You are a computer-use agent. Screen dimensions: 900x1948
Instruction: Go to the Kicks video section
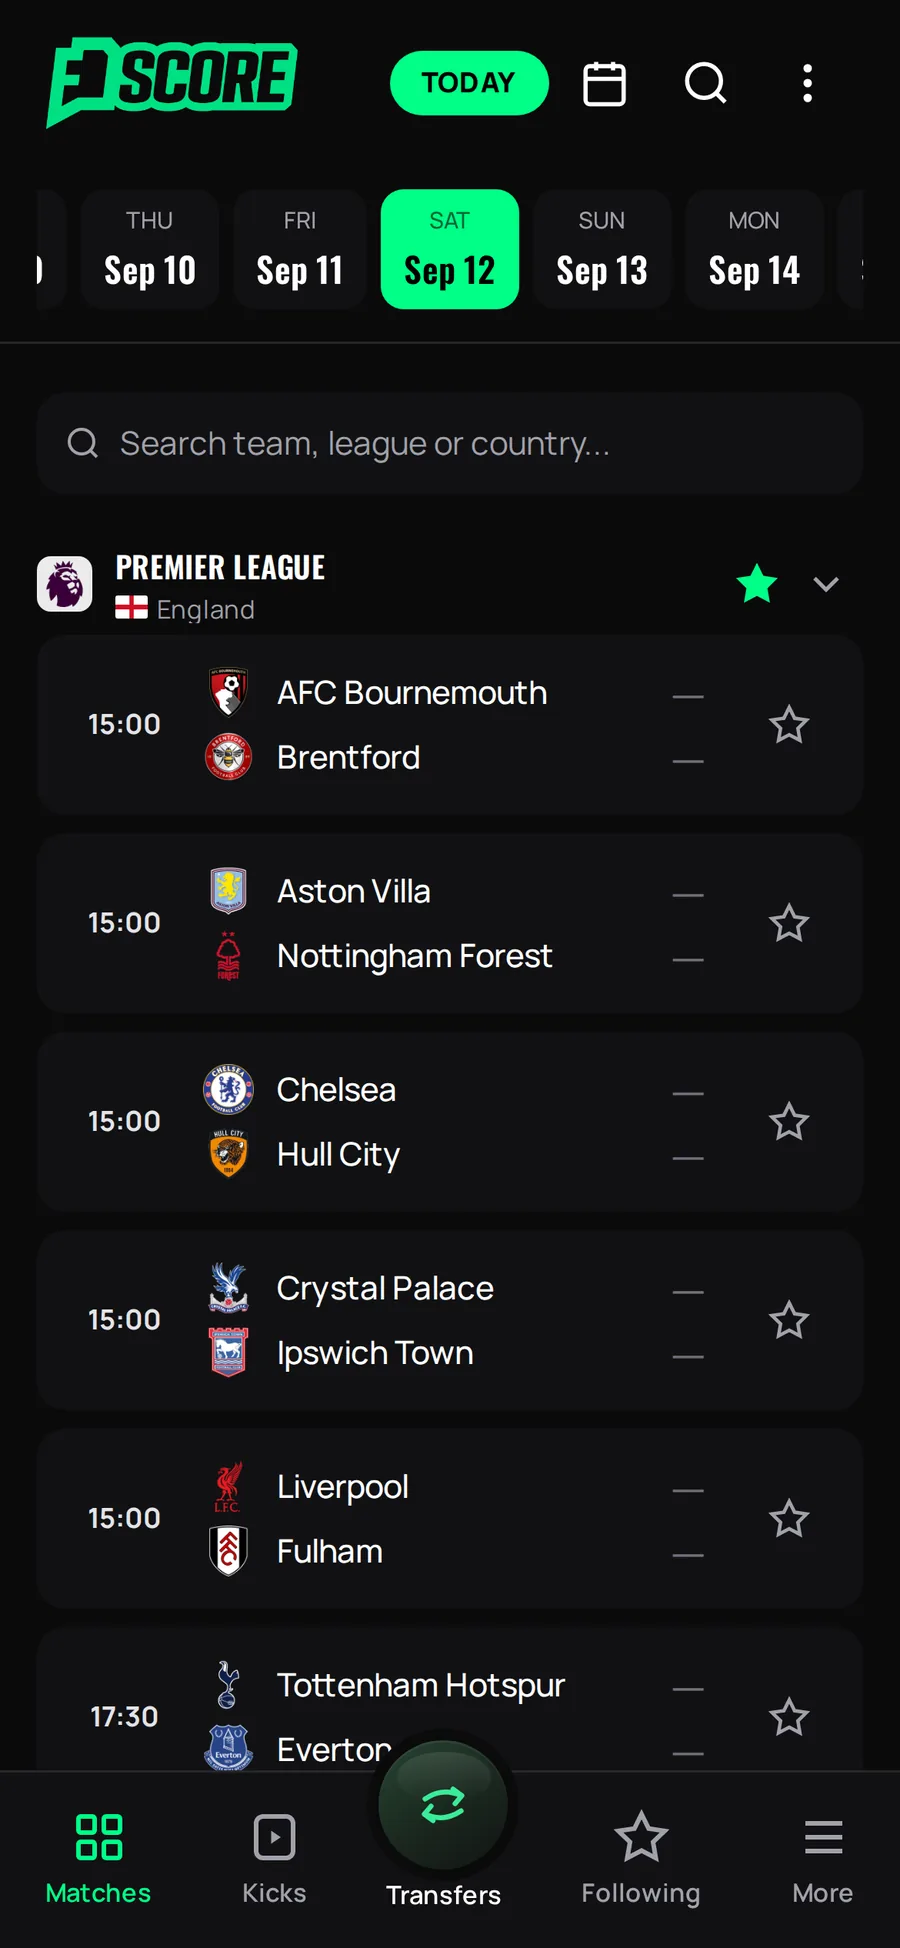(x=274, y=1859)
